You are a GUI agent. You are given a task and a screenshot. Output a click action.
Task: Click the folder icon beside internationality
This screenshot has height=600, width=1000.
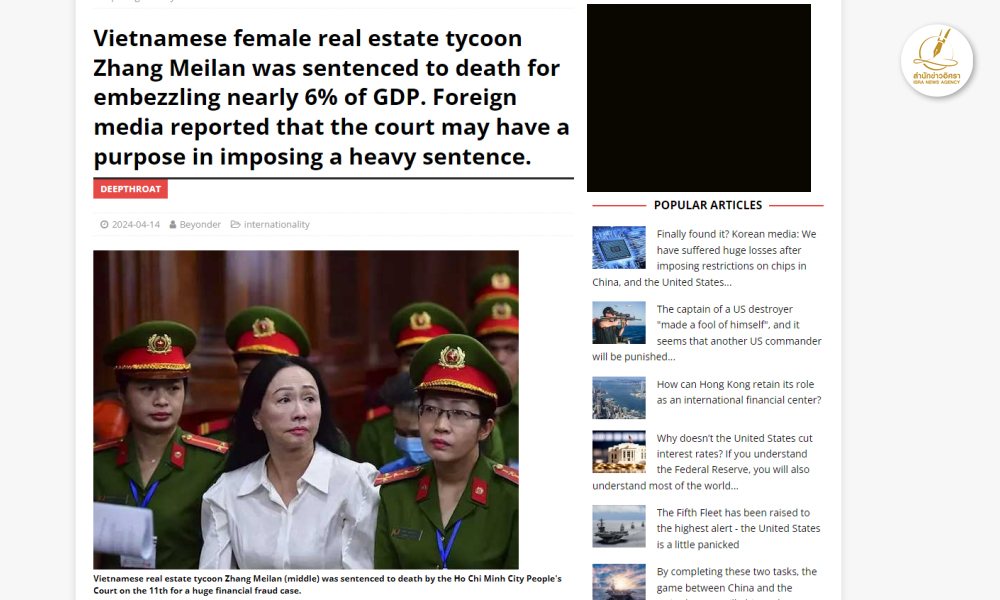point(235,224)
